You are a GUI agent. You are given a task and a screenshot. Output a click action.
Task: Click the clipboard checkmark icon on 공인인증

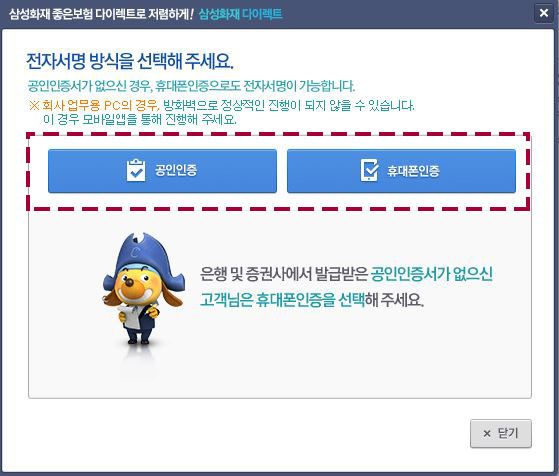136,170
